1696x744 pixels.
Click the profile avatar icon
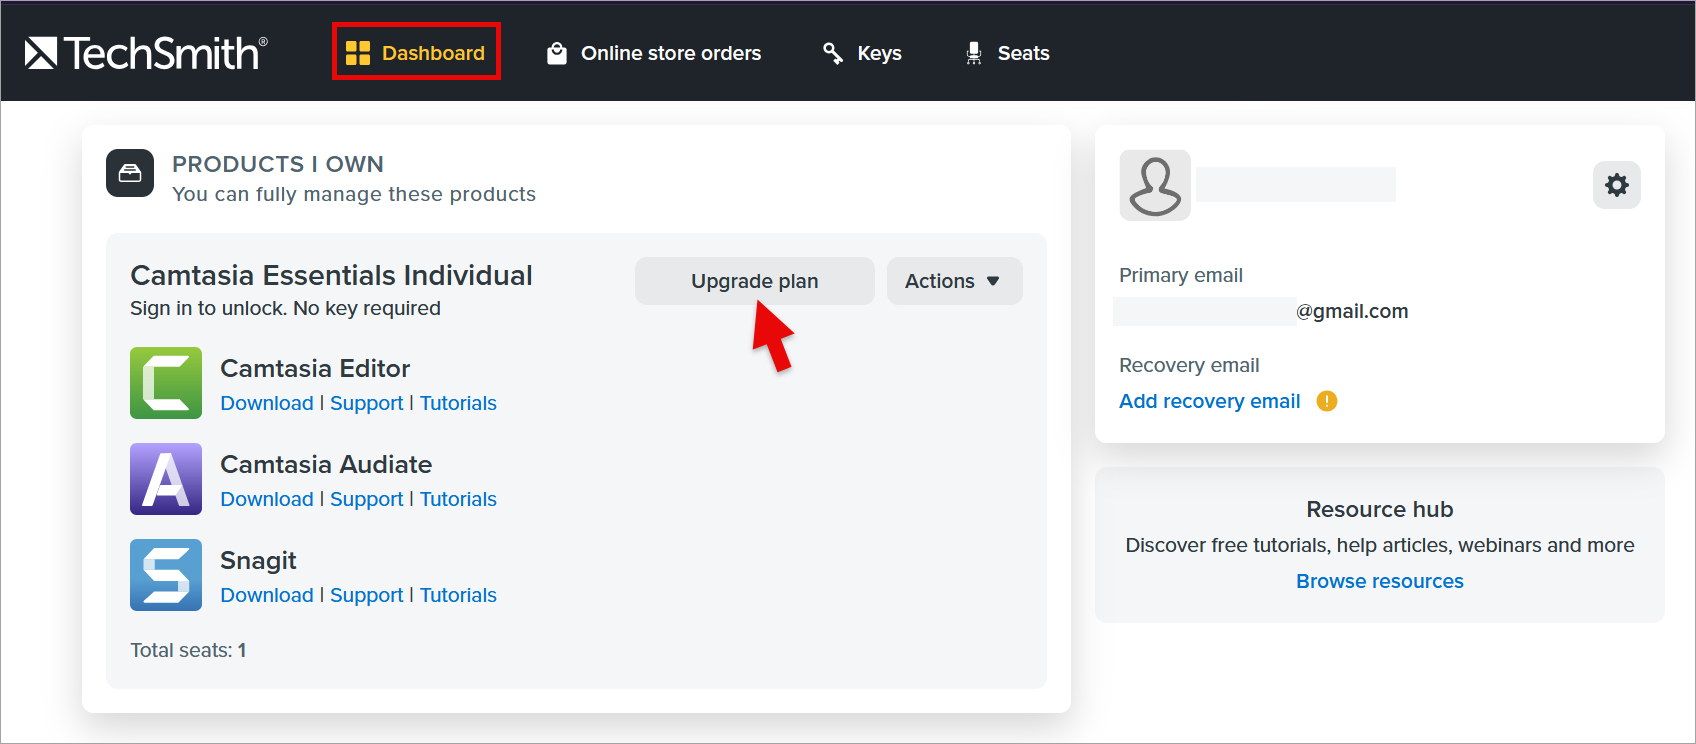tap(1155, 185)
